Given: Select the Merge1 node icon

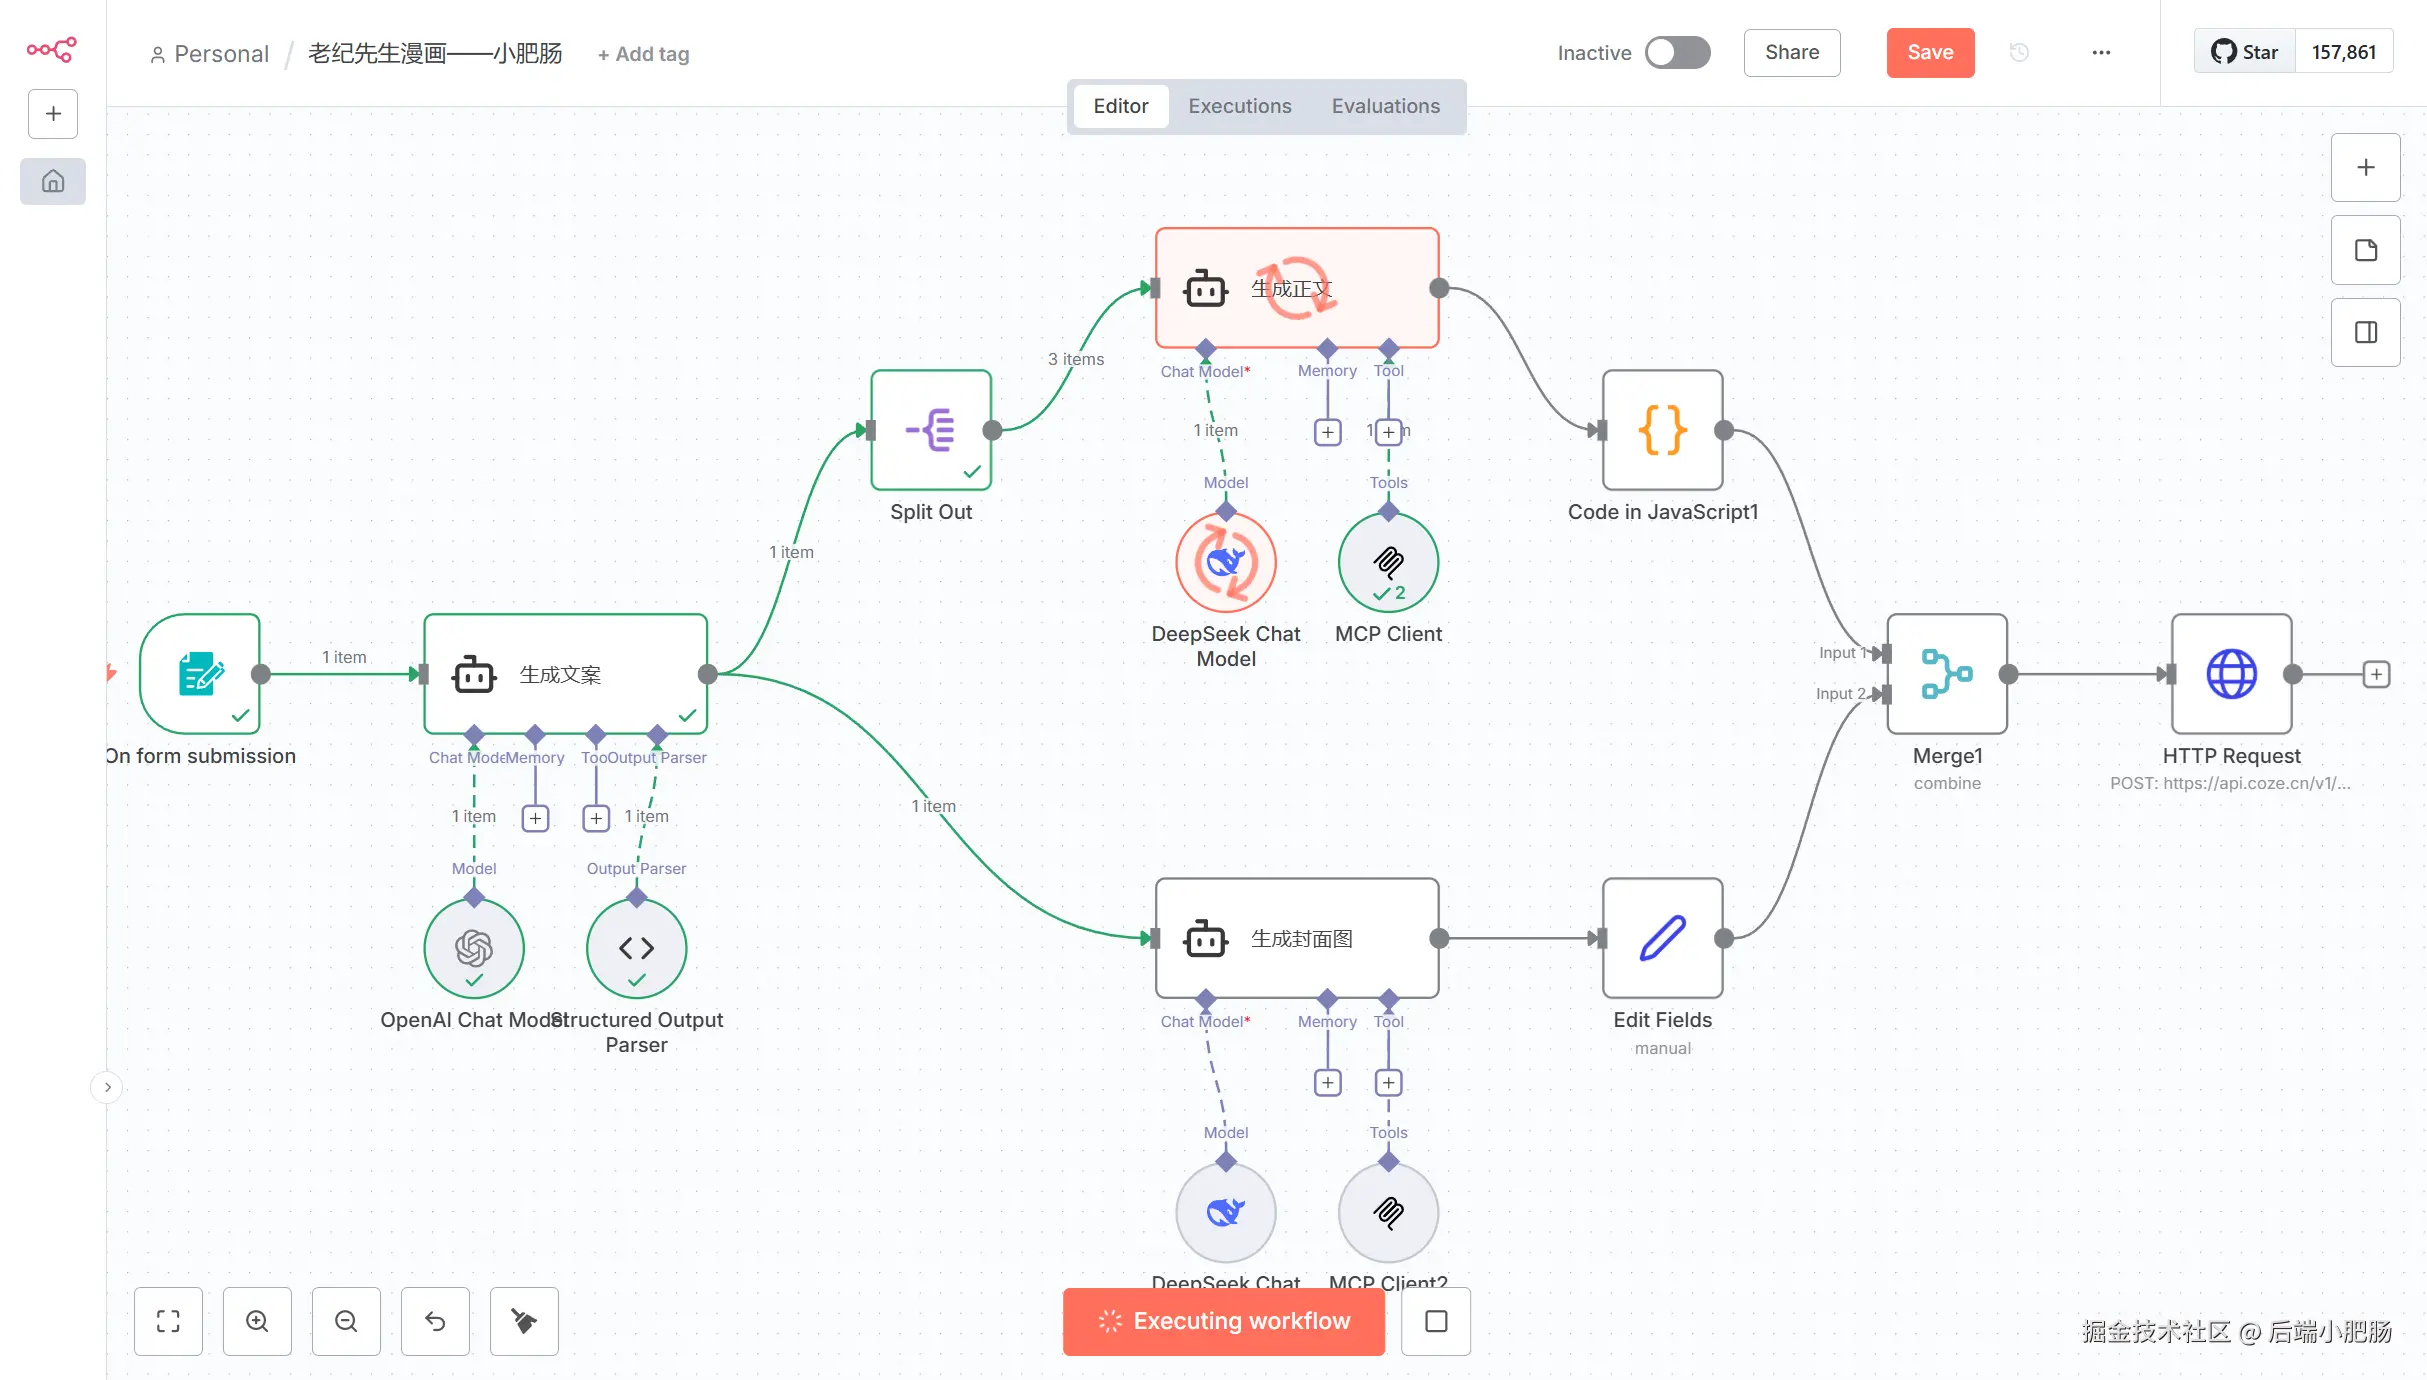Looking at the screenshot, I should point(1946,674).
